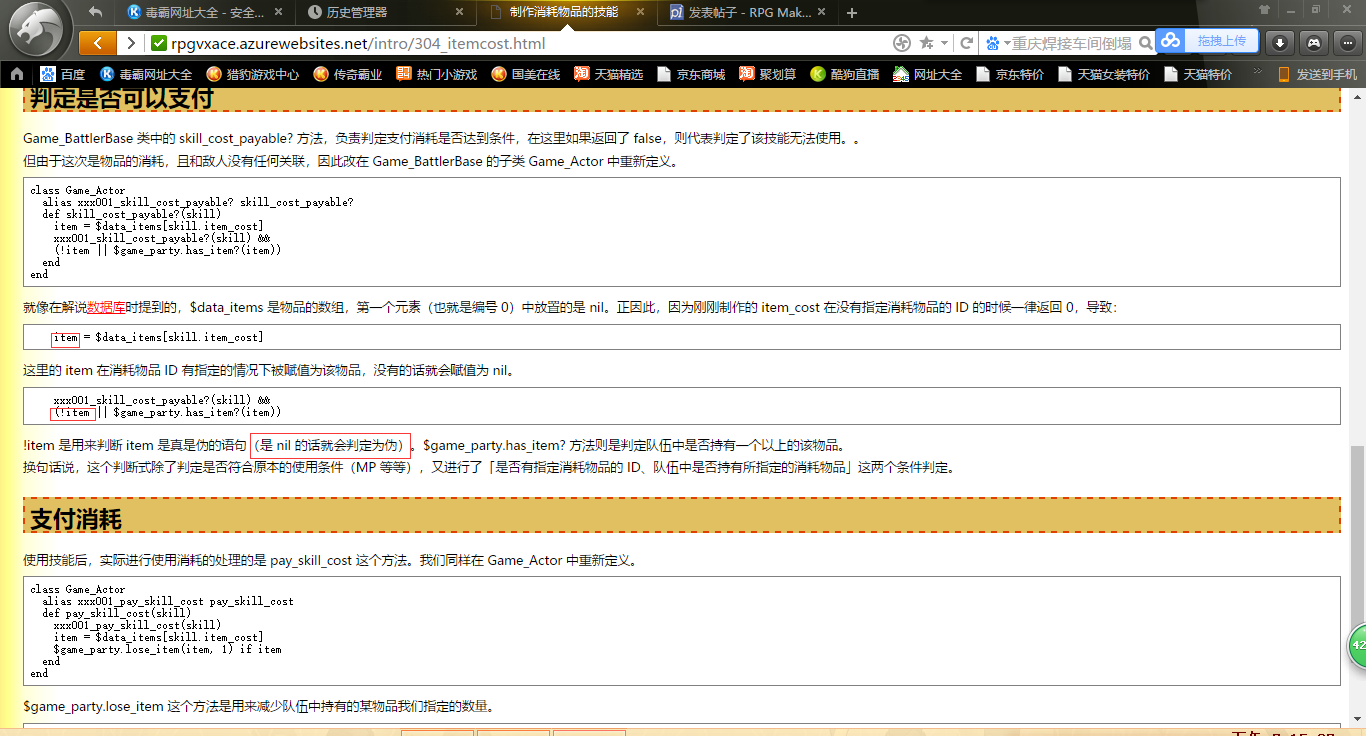The height and width of the screenshot is (736, 1366).
Task: Click the cheetah browser logo
Action: (36, 30)
